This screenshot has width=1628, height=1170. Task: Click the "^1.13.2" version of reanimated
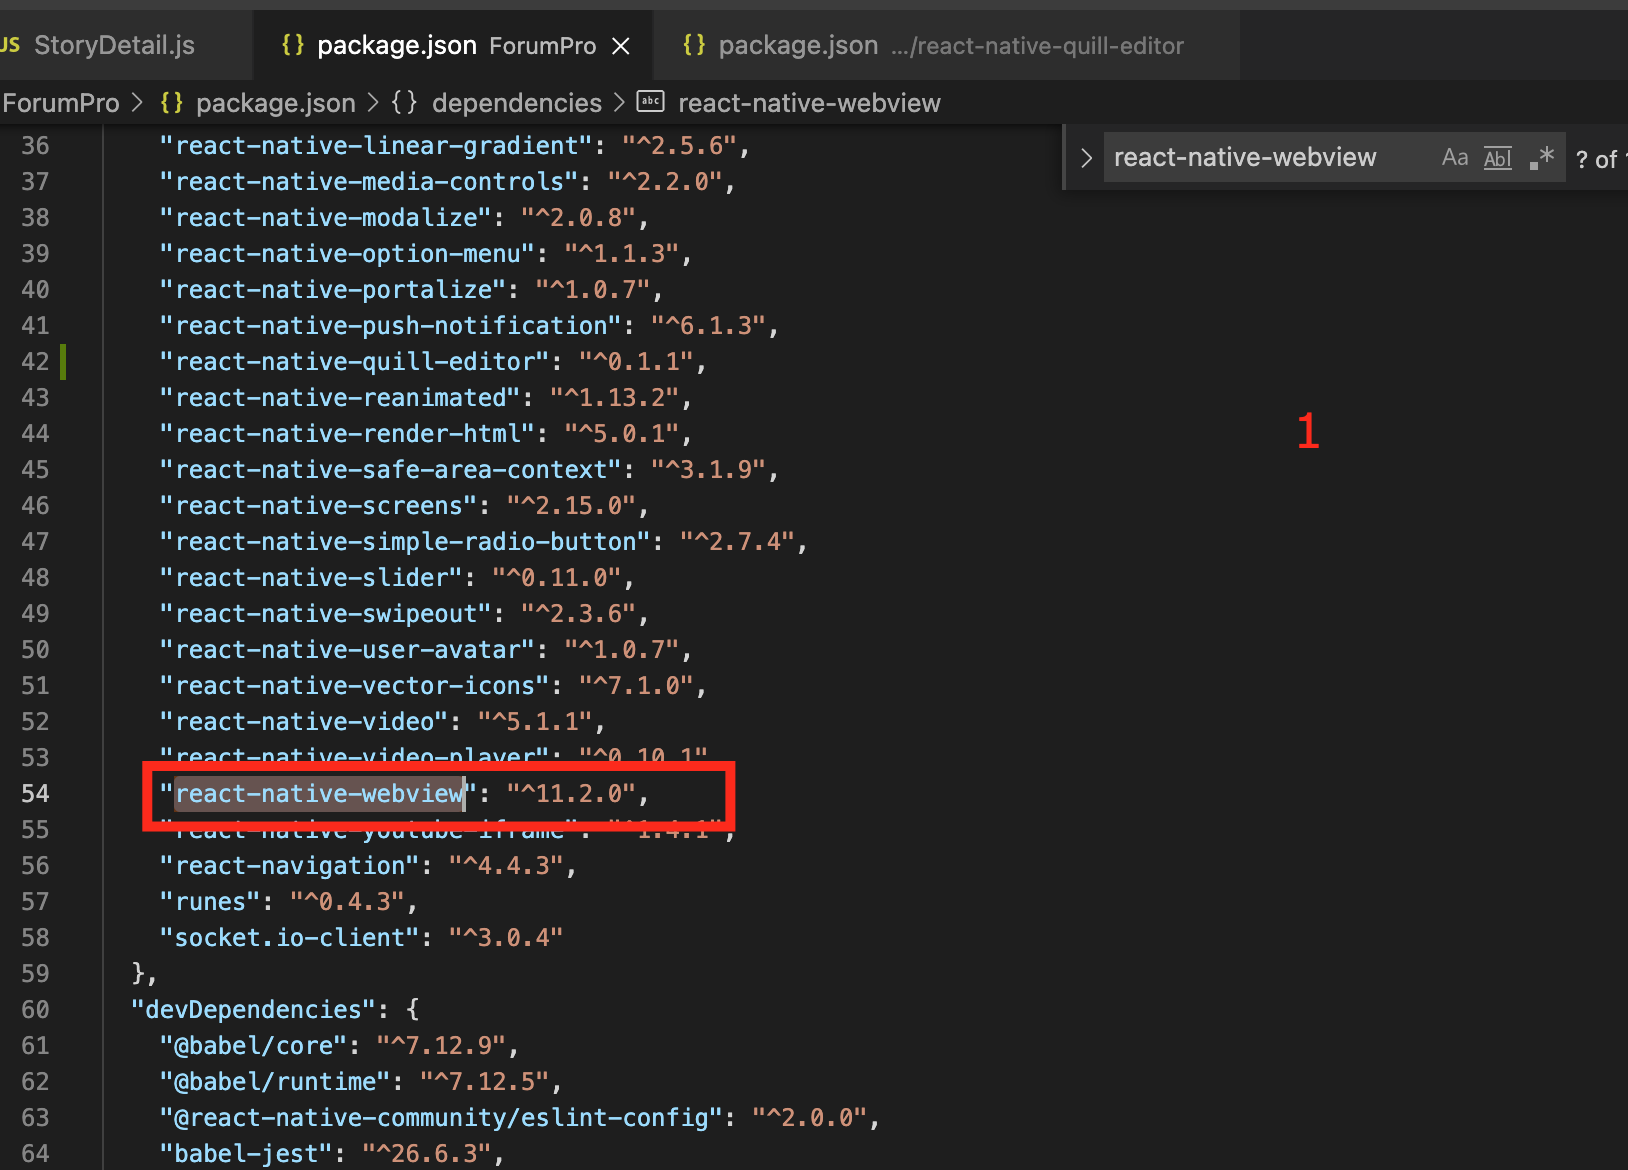(615, 397)
